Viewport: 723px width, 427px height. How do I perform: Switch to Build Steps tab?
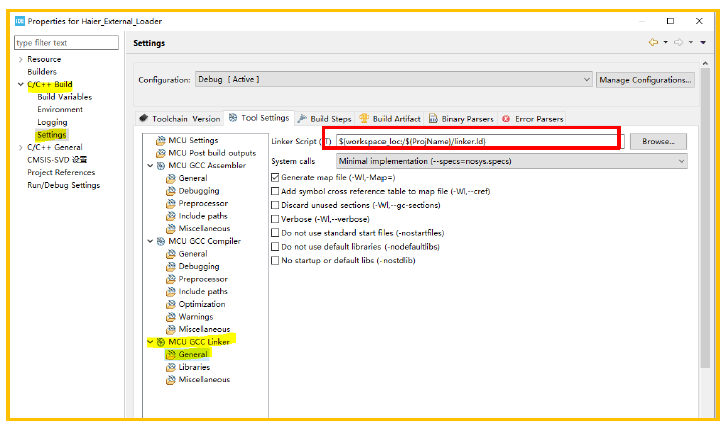pos(325,119)
